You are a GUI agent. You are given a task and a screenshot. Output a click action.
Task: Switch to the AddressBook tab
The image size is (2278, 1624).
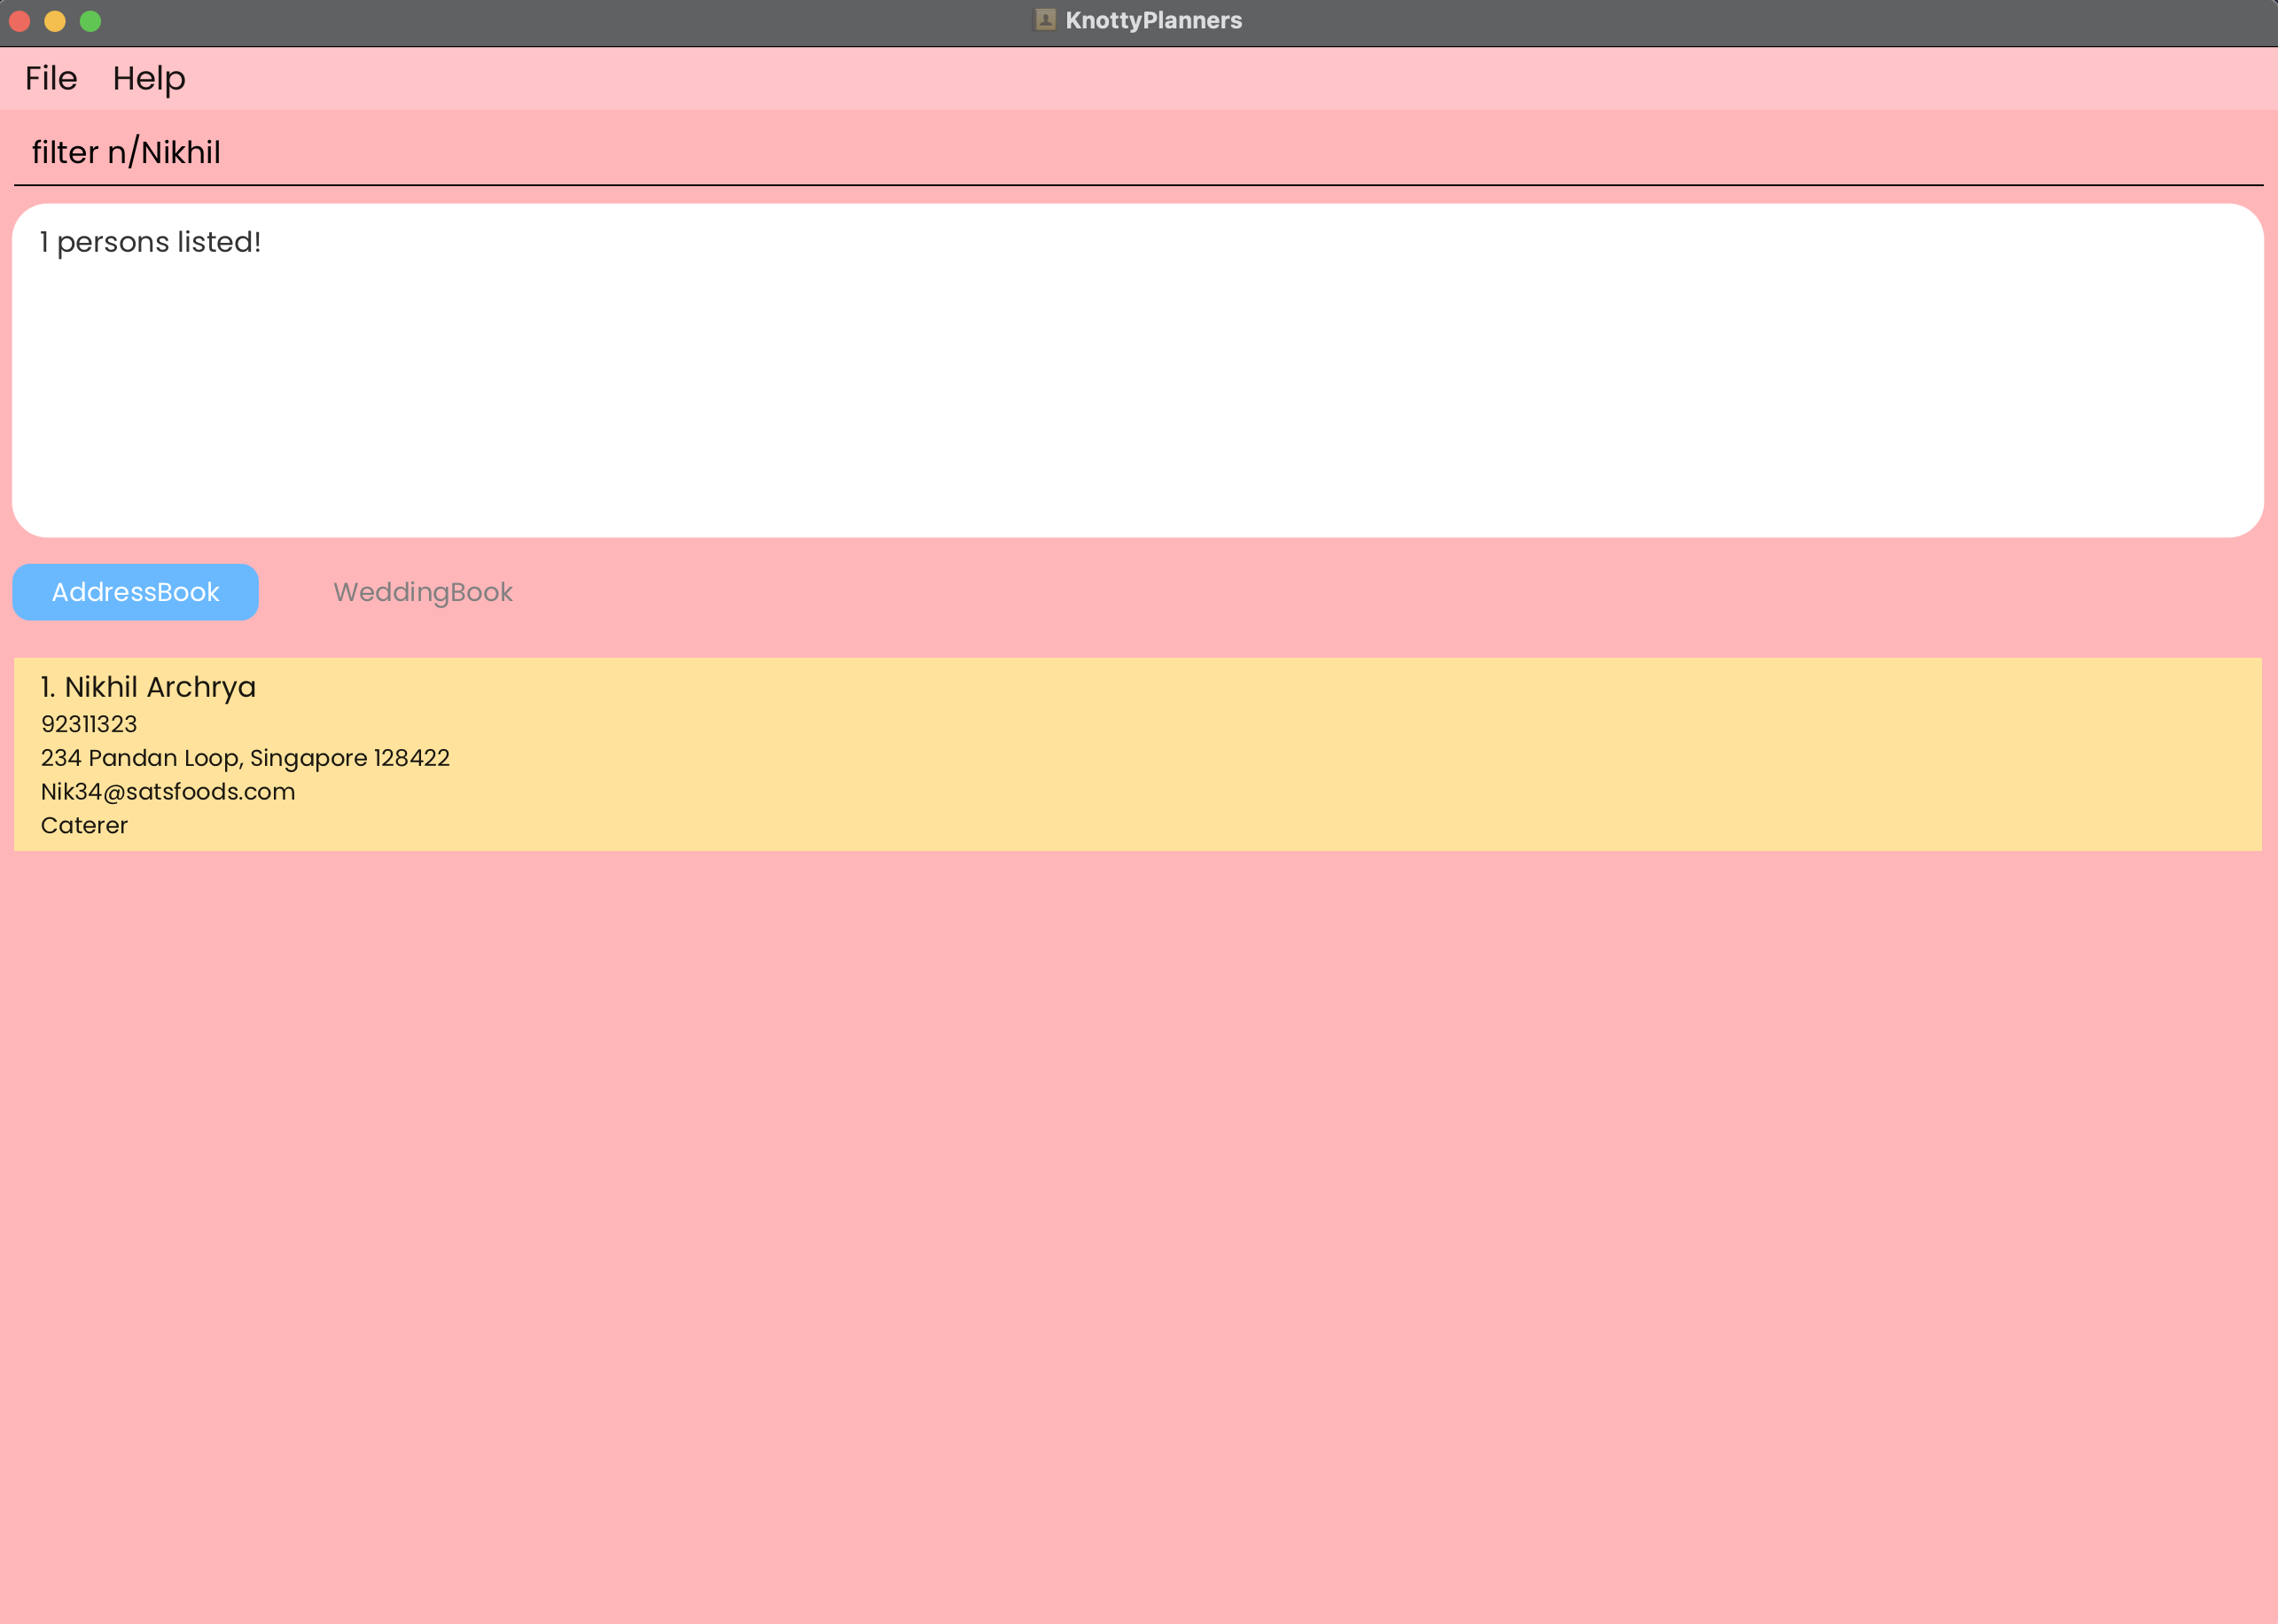[x=135, y=592]
